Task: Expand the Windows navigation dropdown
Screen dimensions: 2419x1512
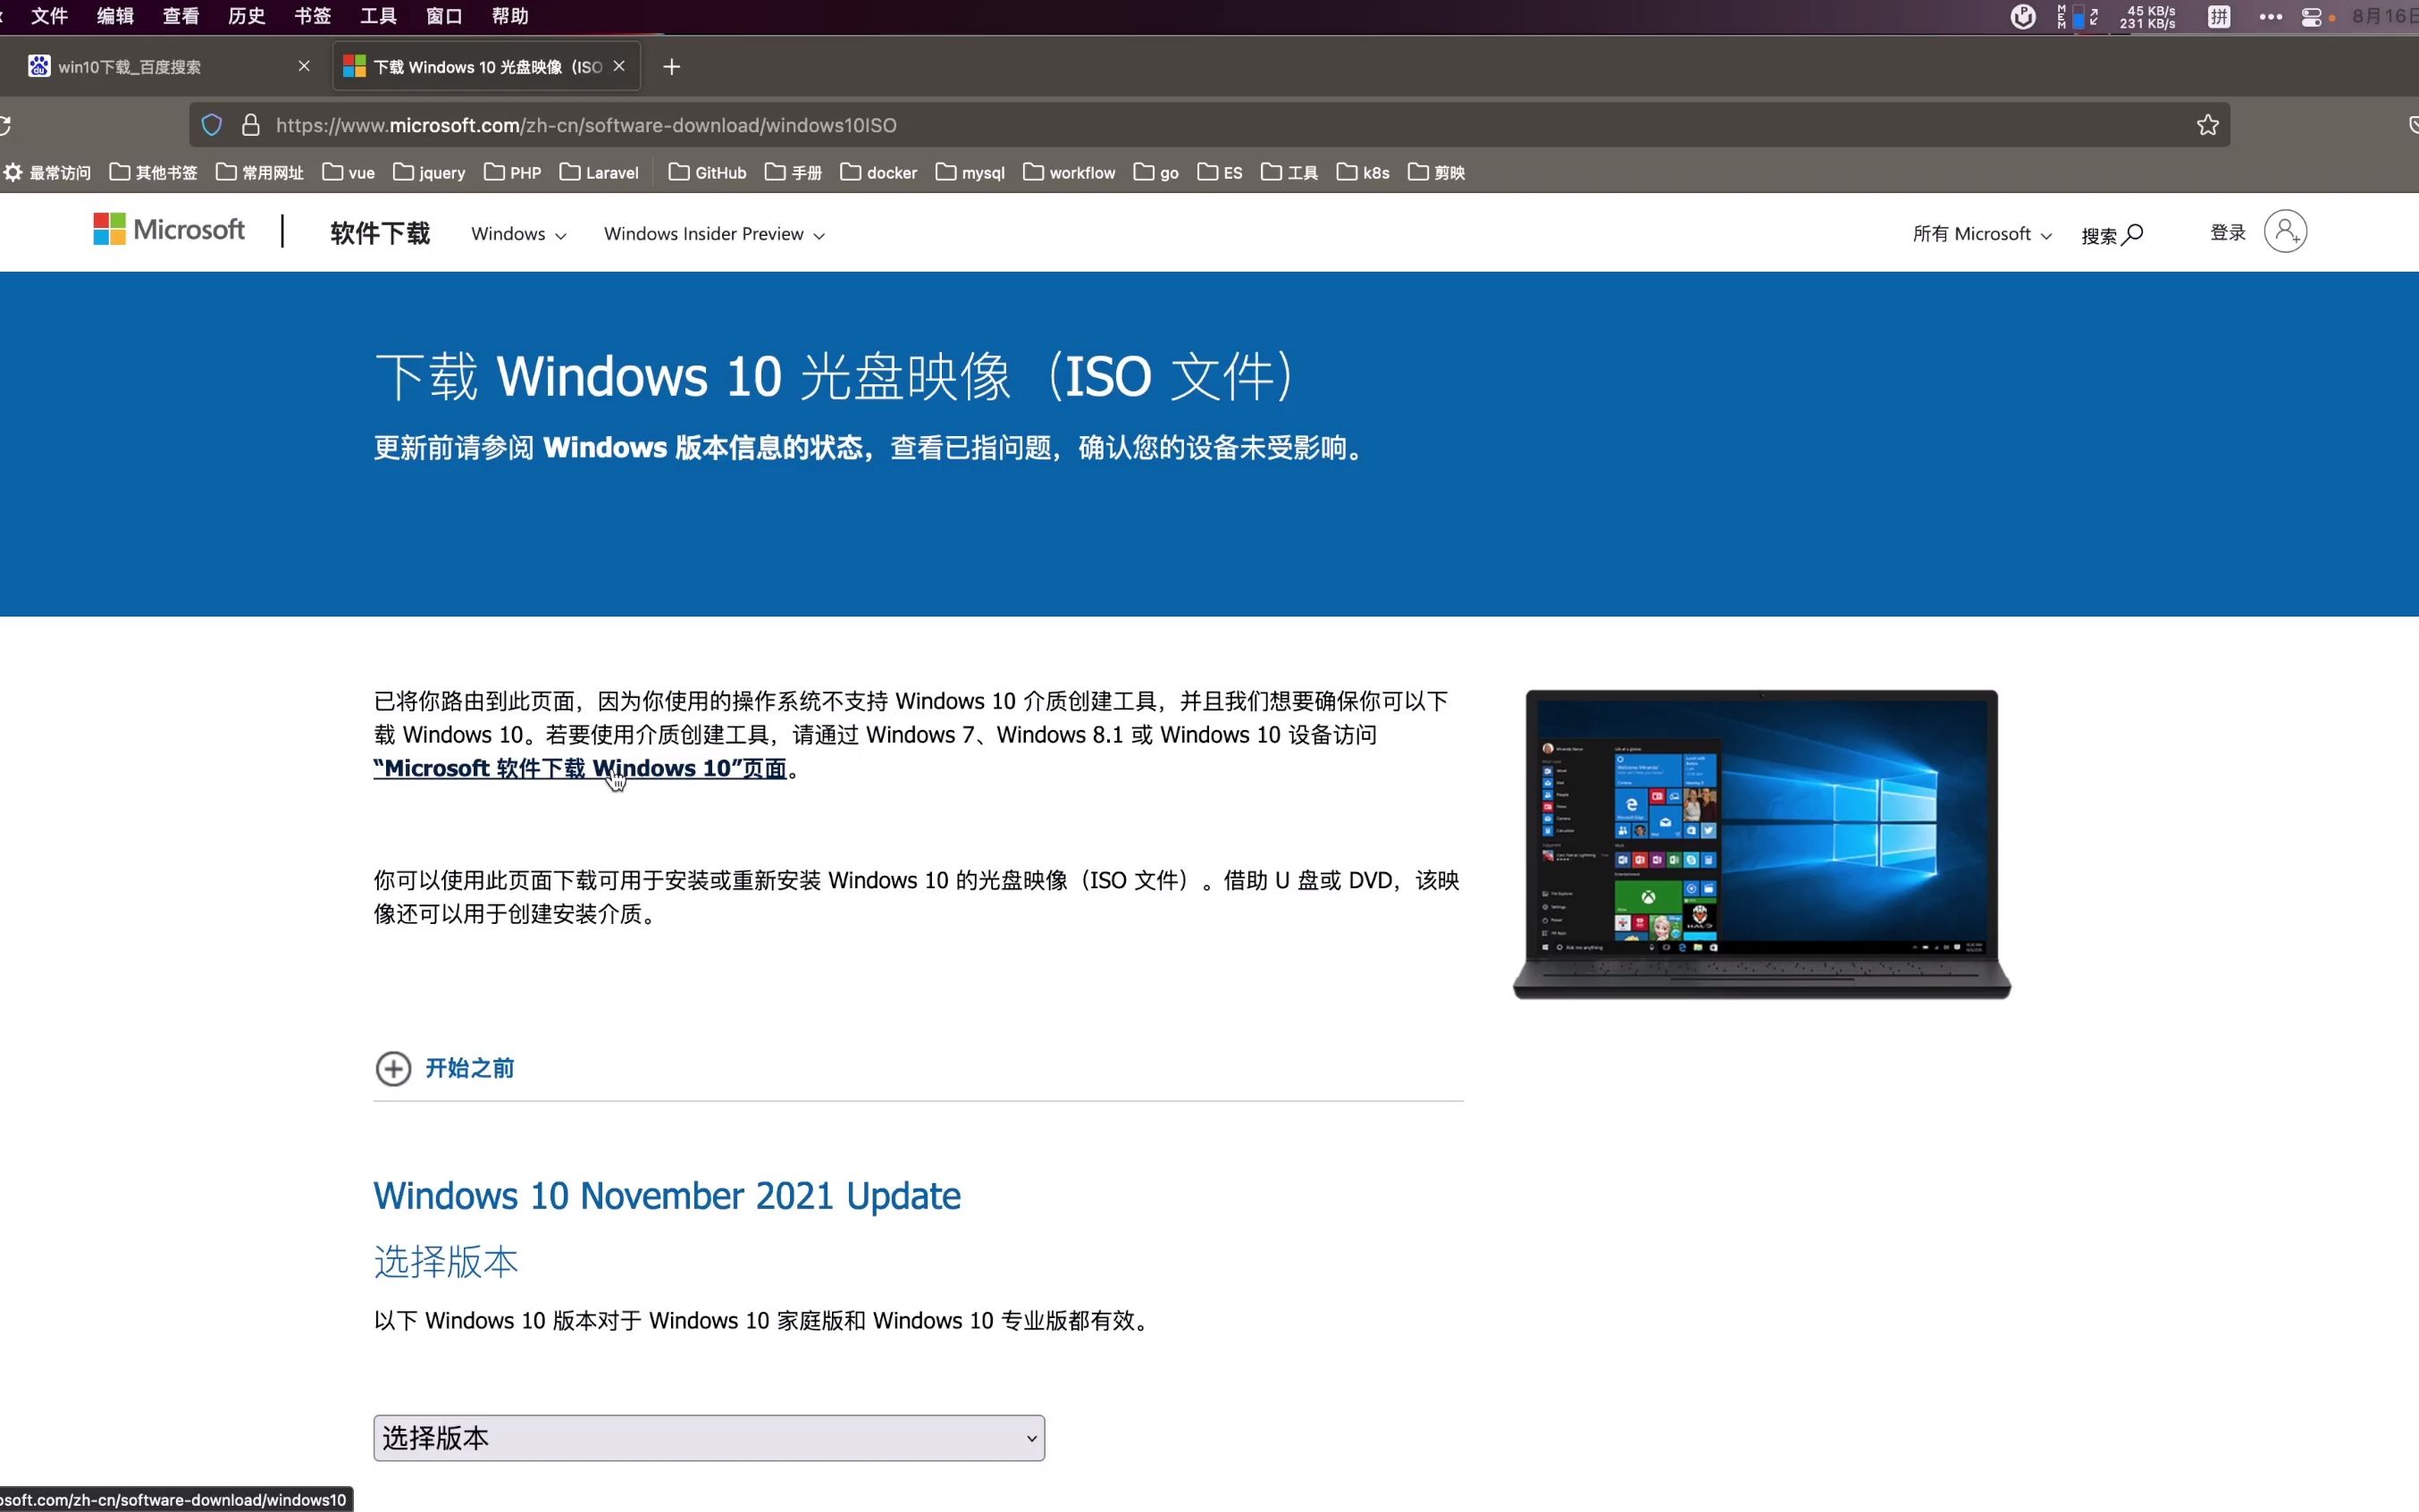Action: pos(519,234)
